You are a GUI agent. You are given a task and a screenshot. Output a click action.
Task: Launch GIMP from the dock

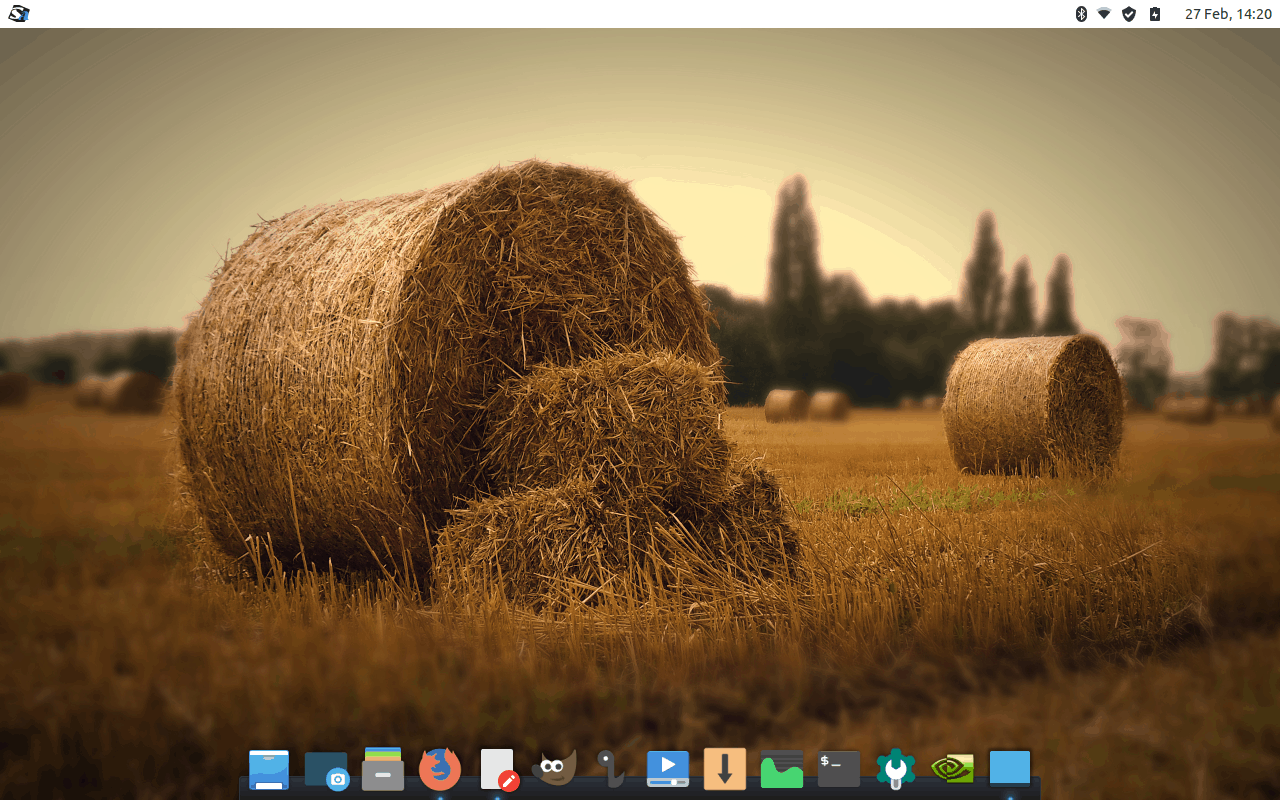click(553, 769)
